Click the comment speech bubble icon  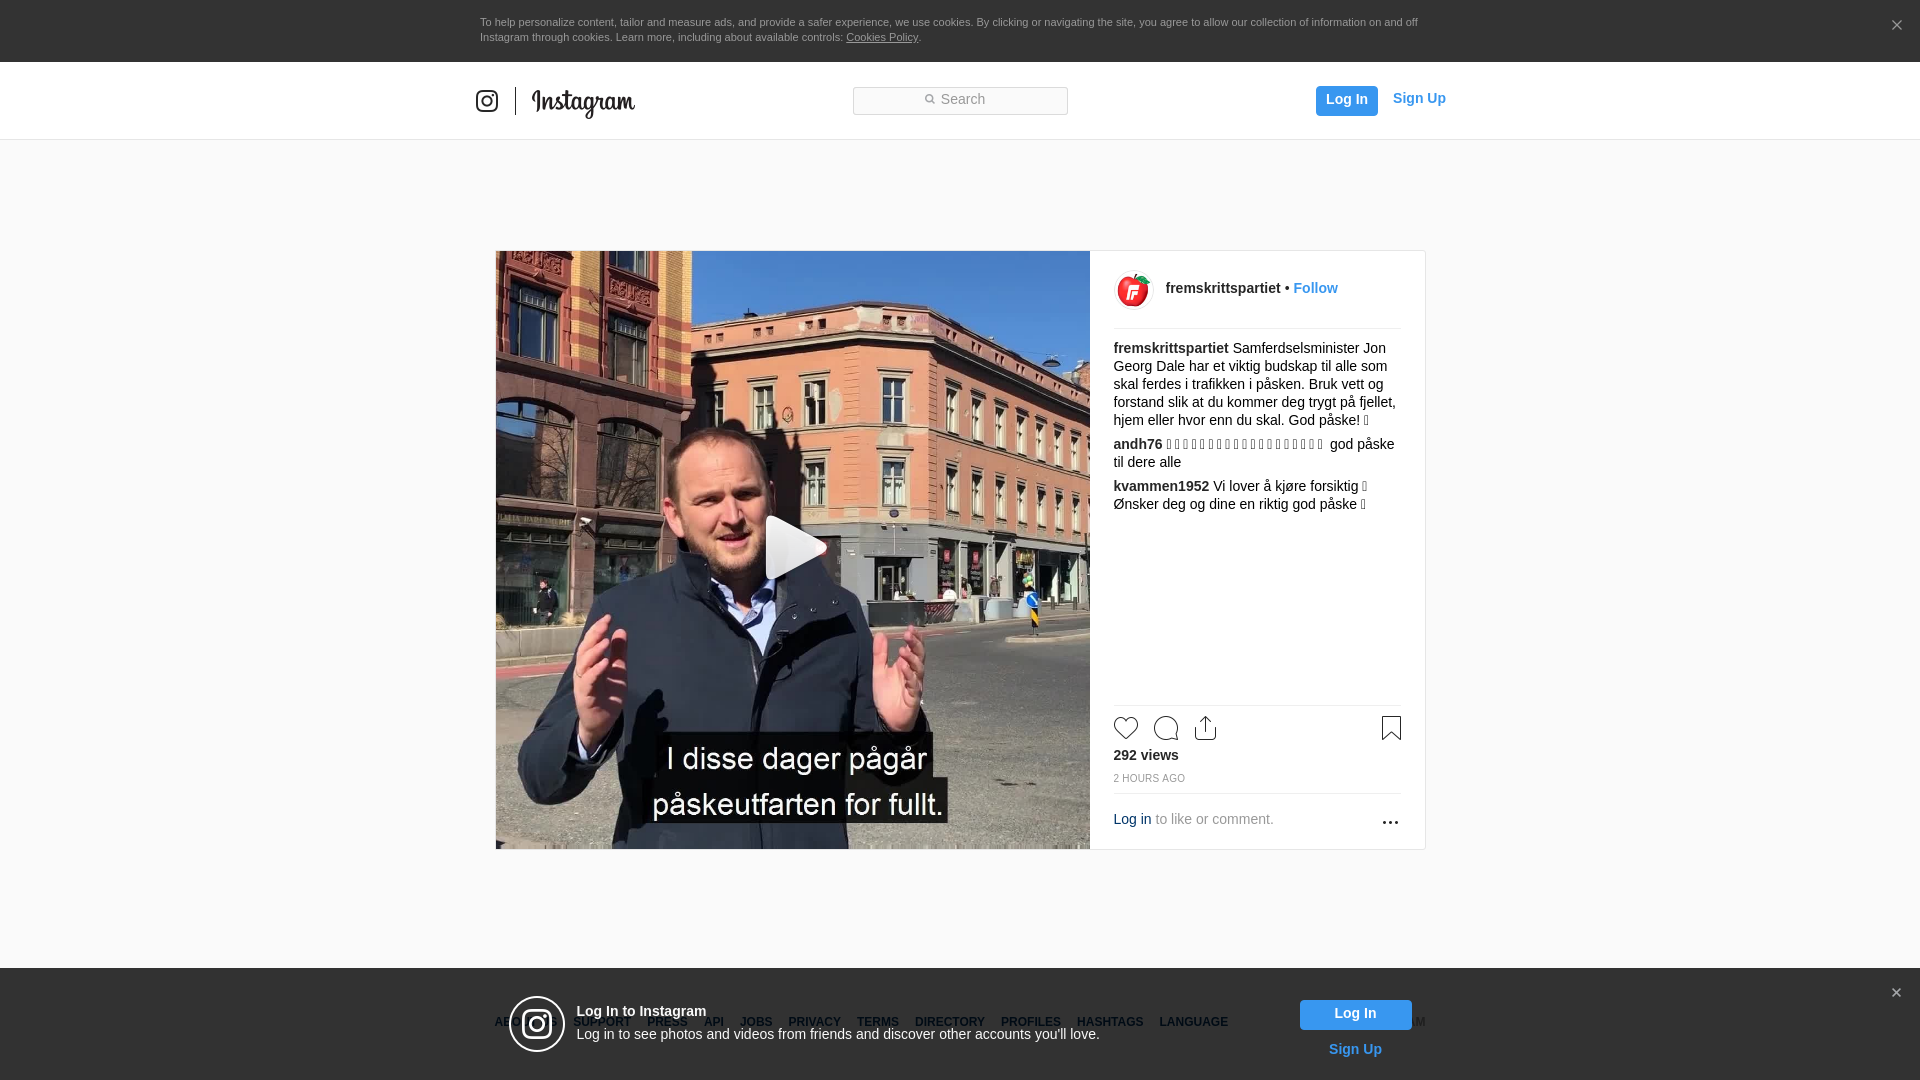coord(1166,728)
